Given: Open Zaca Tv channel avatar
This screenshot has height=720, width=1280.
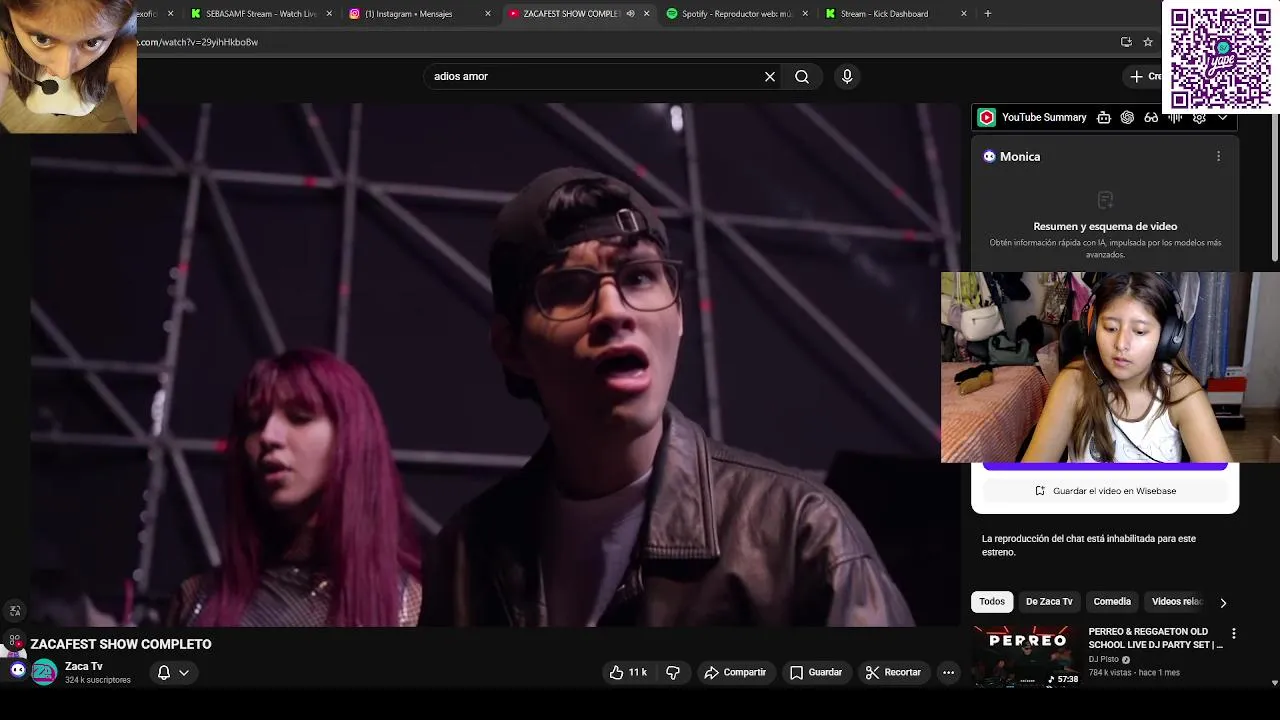Looking at the screenshot, I should [44, 672].
